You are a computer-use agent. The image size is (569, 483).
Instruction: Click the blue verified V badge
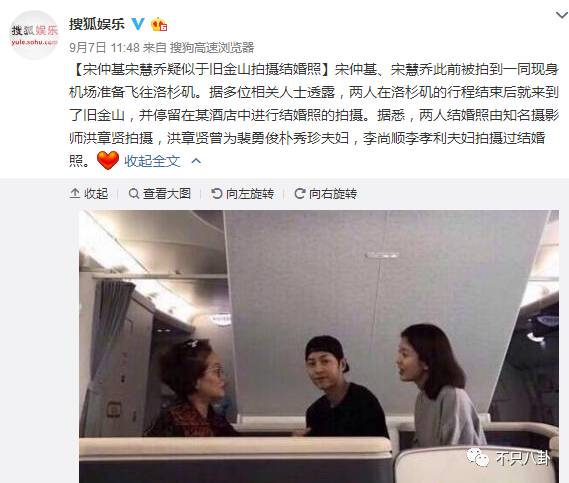(x=138, y=24)
